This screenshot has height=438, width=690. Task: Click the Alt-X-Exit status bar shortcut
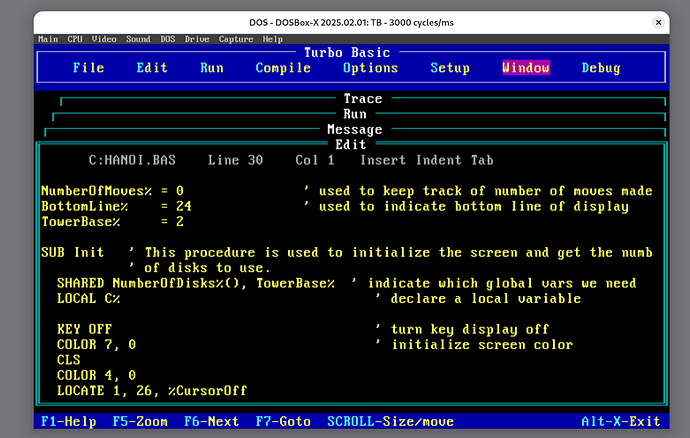pyautogui.click(x=621, y=422)
